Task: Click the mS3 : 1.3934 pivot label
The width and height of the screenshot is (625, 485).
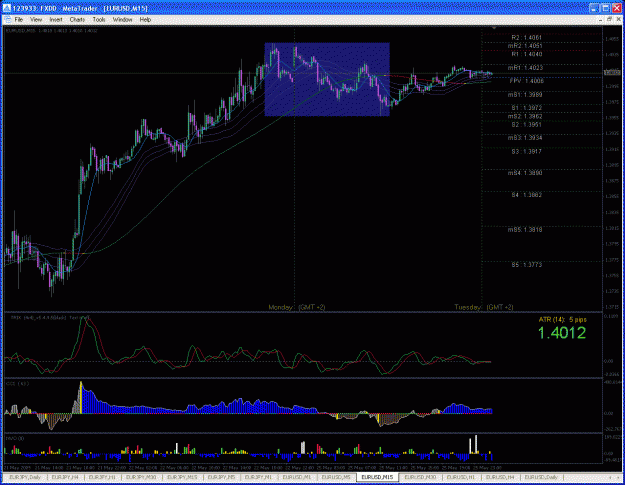Action: 525,138
